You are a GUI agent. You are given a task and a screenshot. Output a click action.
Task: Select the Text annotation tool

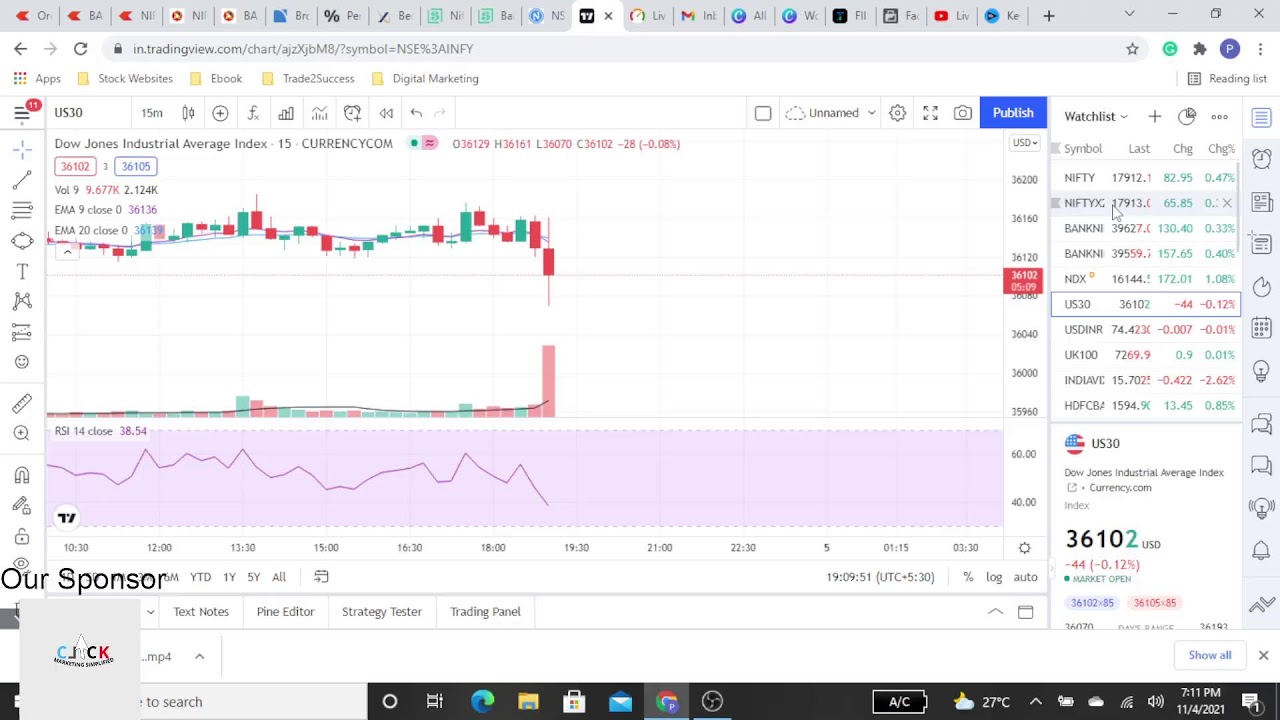(22, 271)
